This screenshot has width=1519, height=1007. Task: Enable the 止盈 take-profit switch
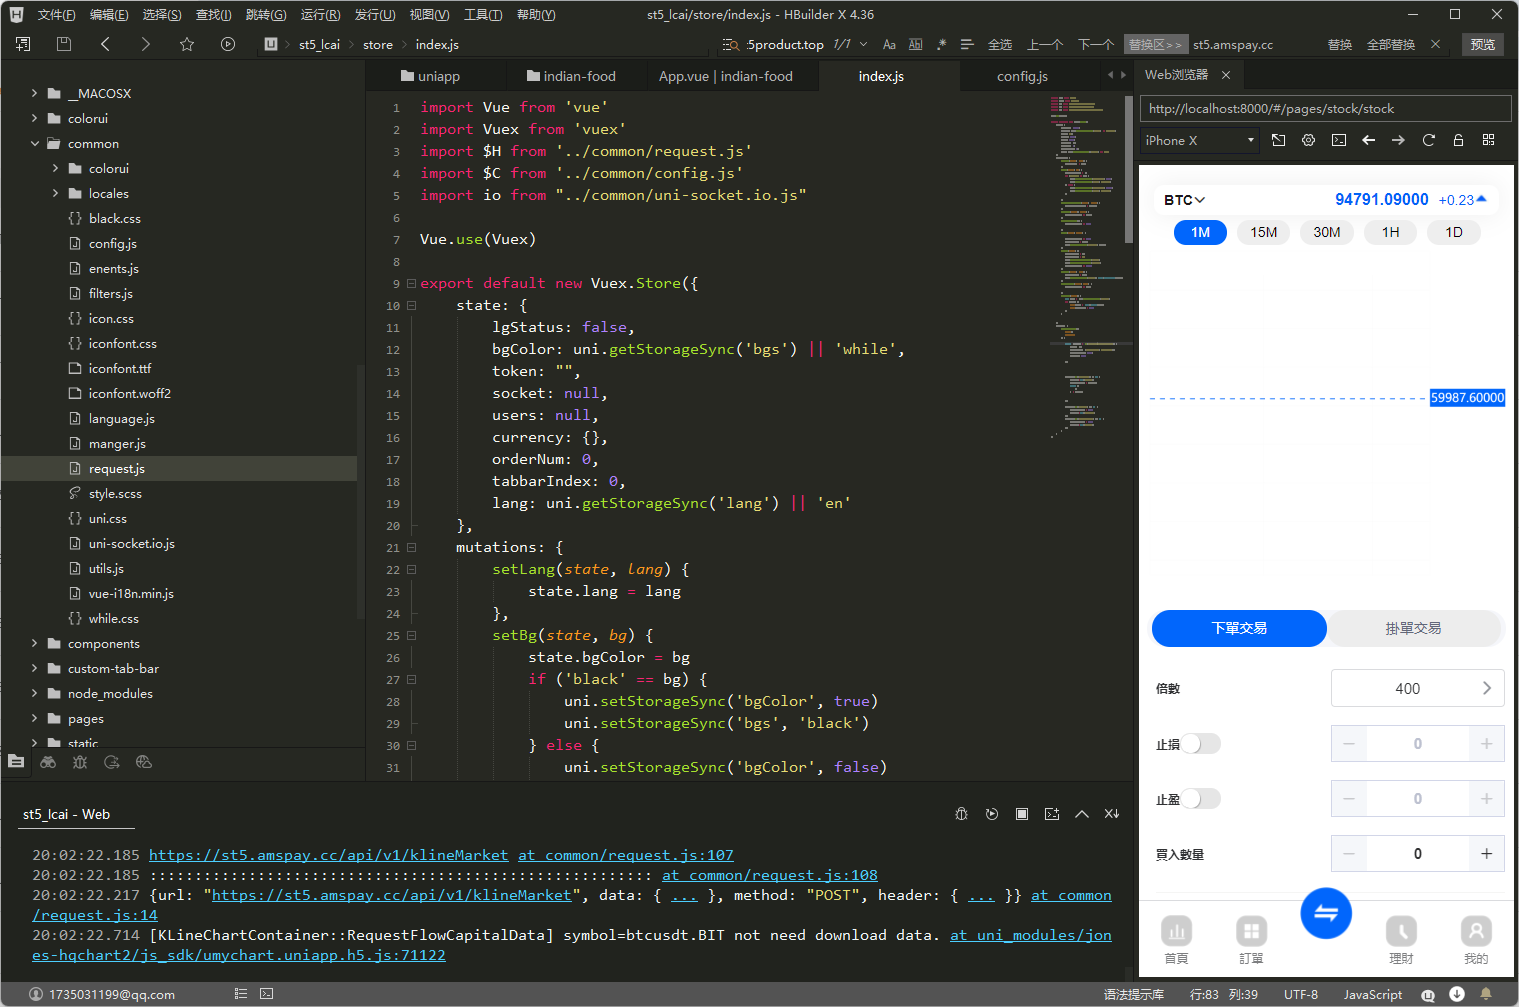[1201, 799]
